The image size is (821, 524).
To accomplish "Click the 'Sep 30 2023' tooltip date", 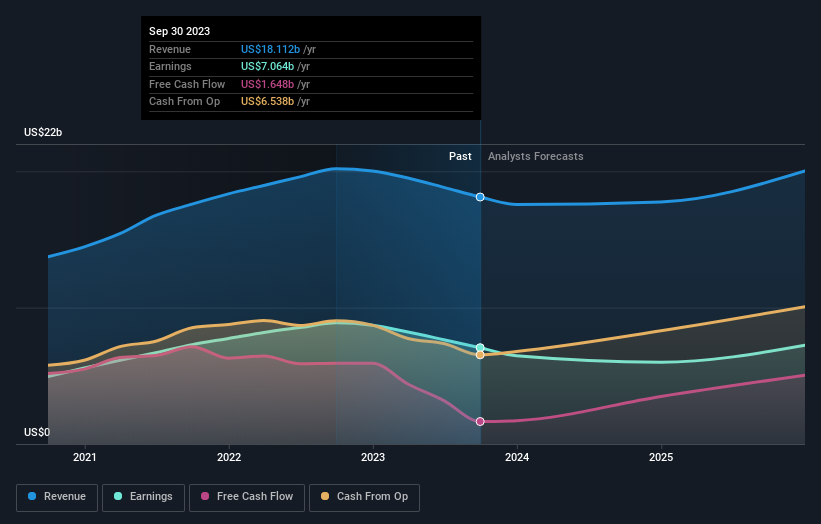I will pos(180,31).
